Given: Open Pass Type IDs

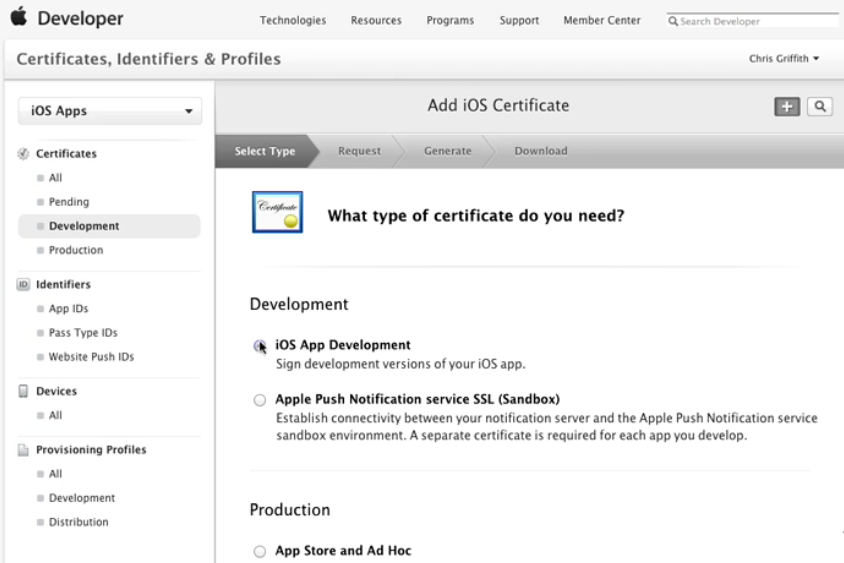Looking at the screenshot, I should (83, 333).
